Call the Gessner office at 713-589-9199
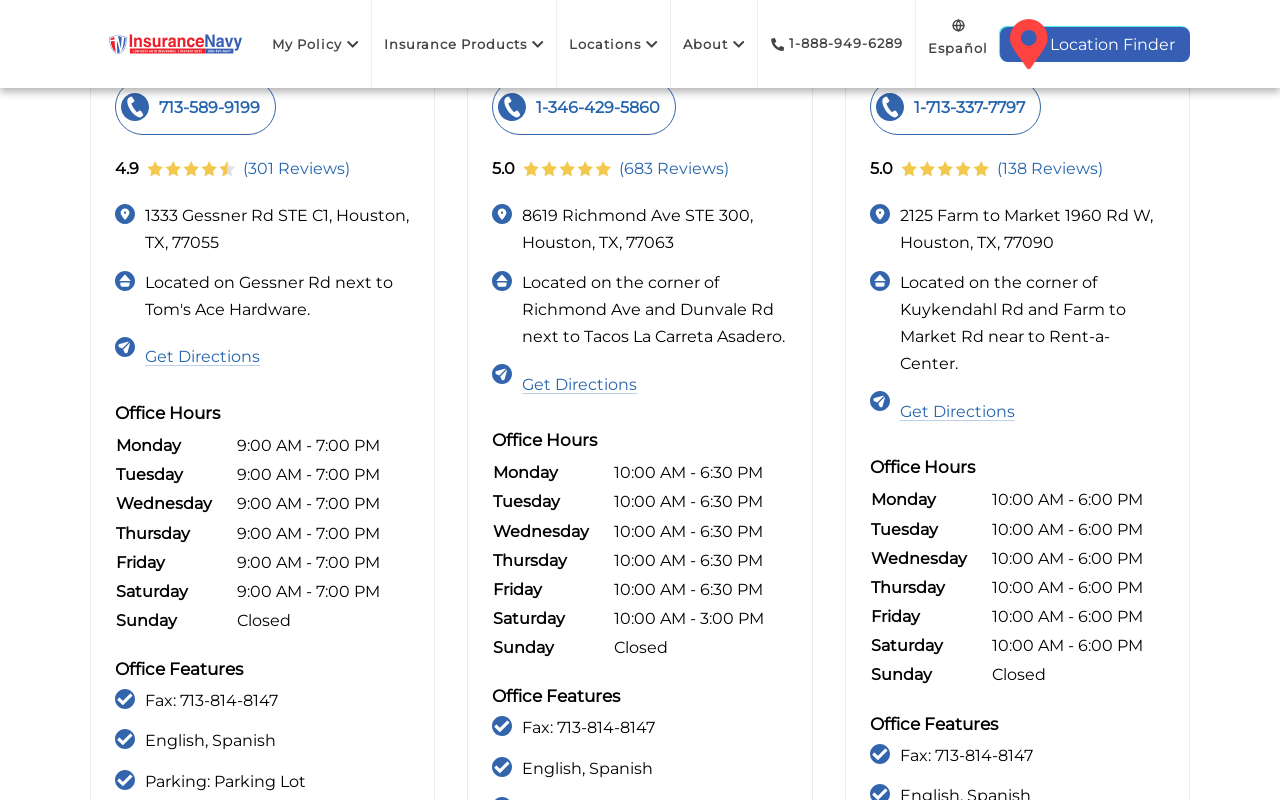 (x=195, y=108)
